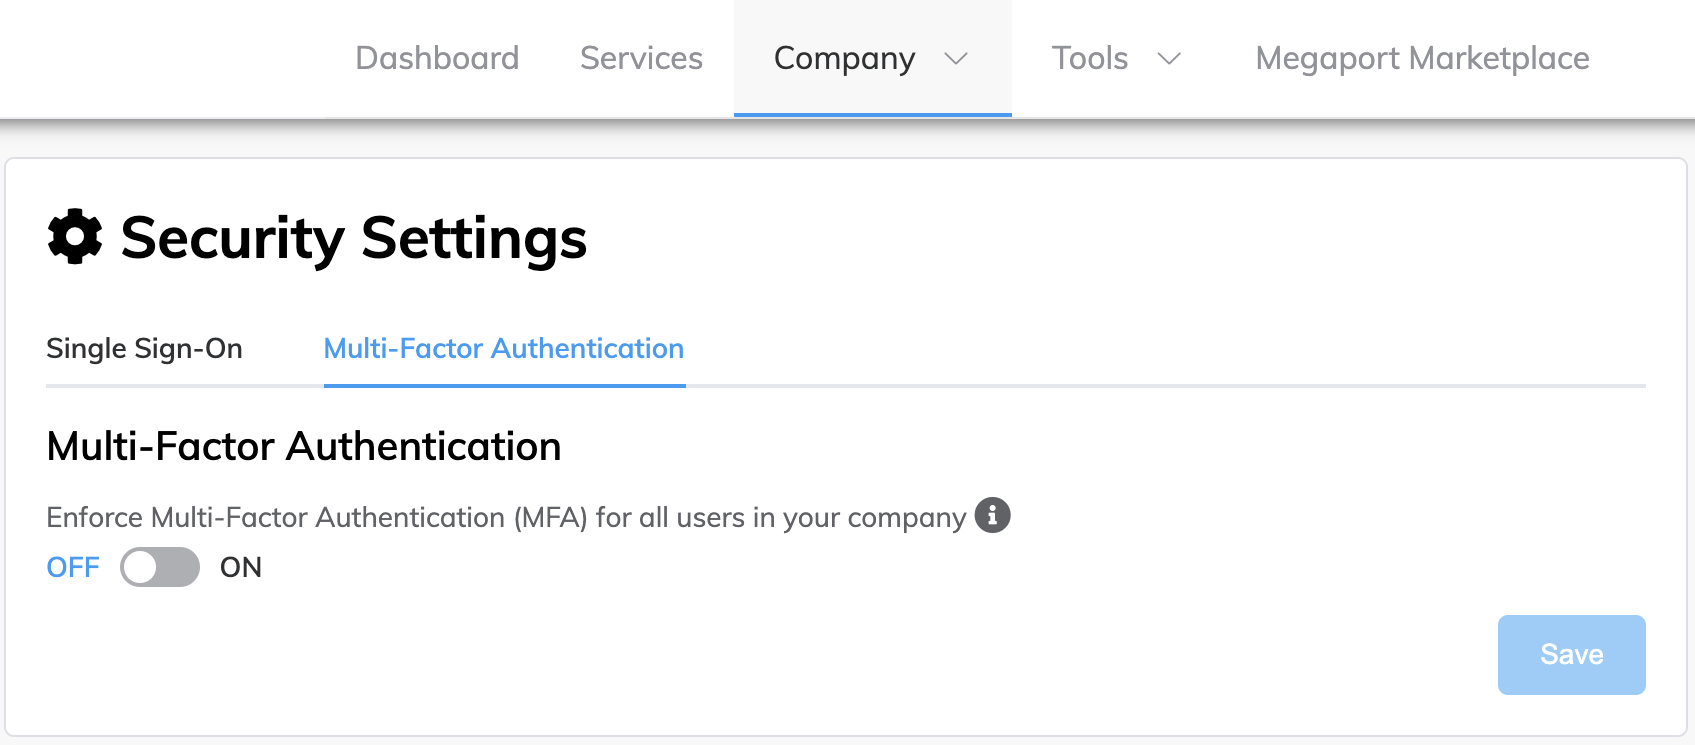1695x745 pixels.
Task: Click the MFA info icon
Action: [x=992, y=515]
